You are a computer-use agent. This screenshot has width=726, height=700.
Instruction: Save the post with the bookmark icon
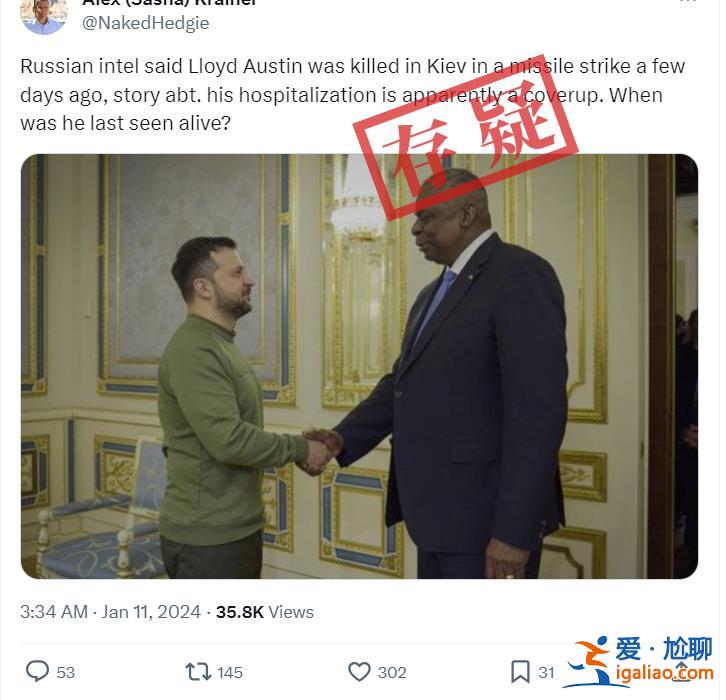coord(520,672)
